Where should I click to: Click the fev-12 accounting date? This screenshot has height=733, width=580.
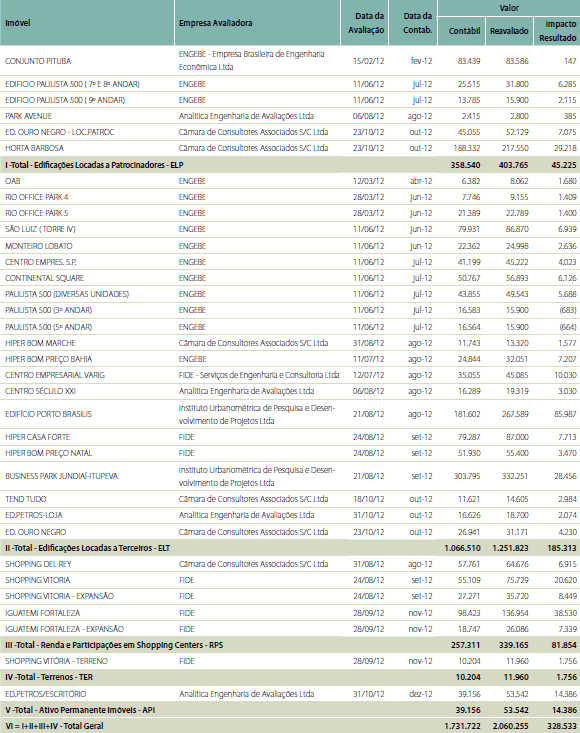(x=422, y=61)
